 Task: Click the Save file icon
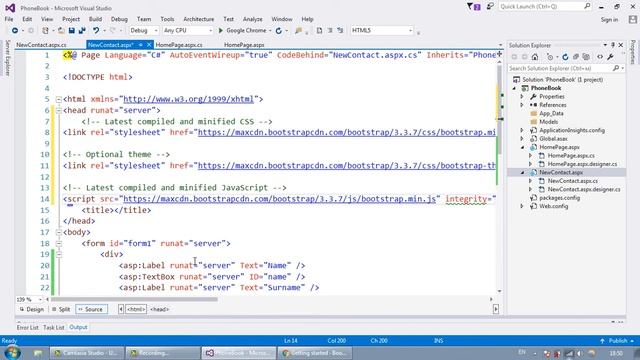point(72,31)
